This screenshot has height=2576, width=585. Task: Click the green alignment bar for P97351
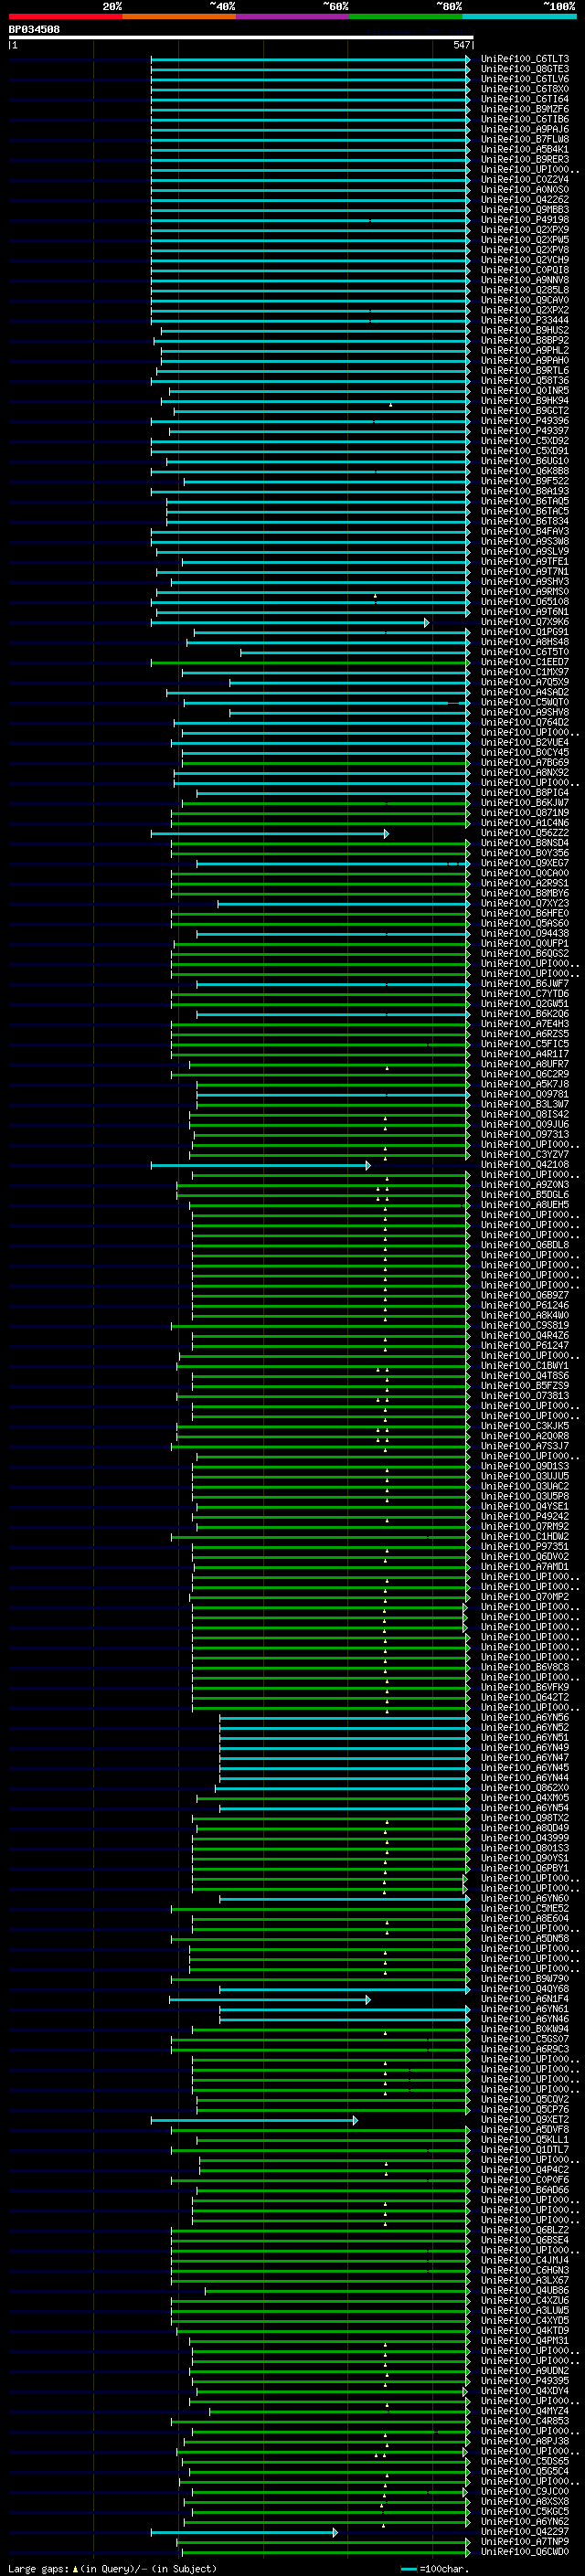pyautogui.click(x=331, y=1546)
